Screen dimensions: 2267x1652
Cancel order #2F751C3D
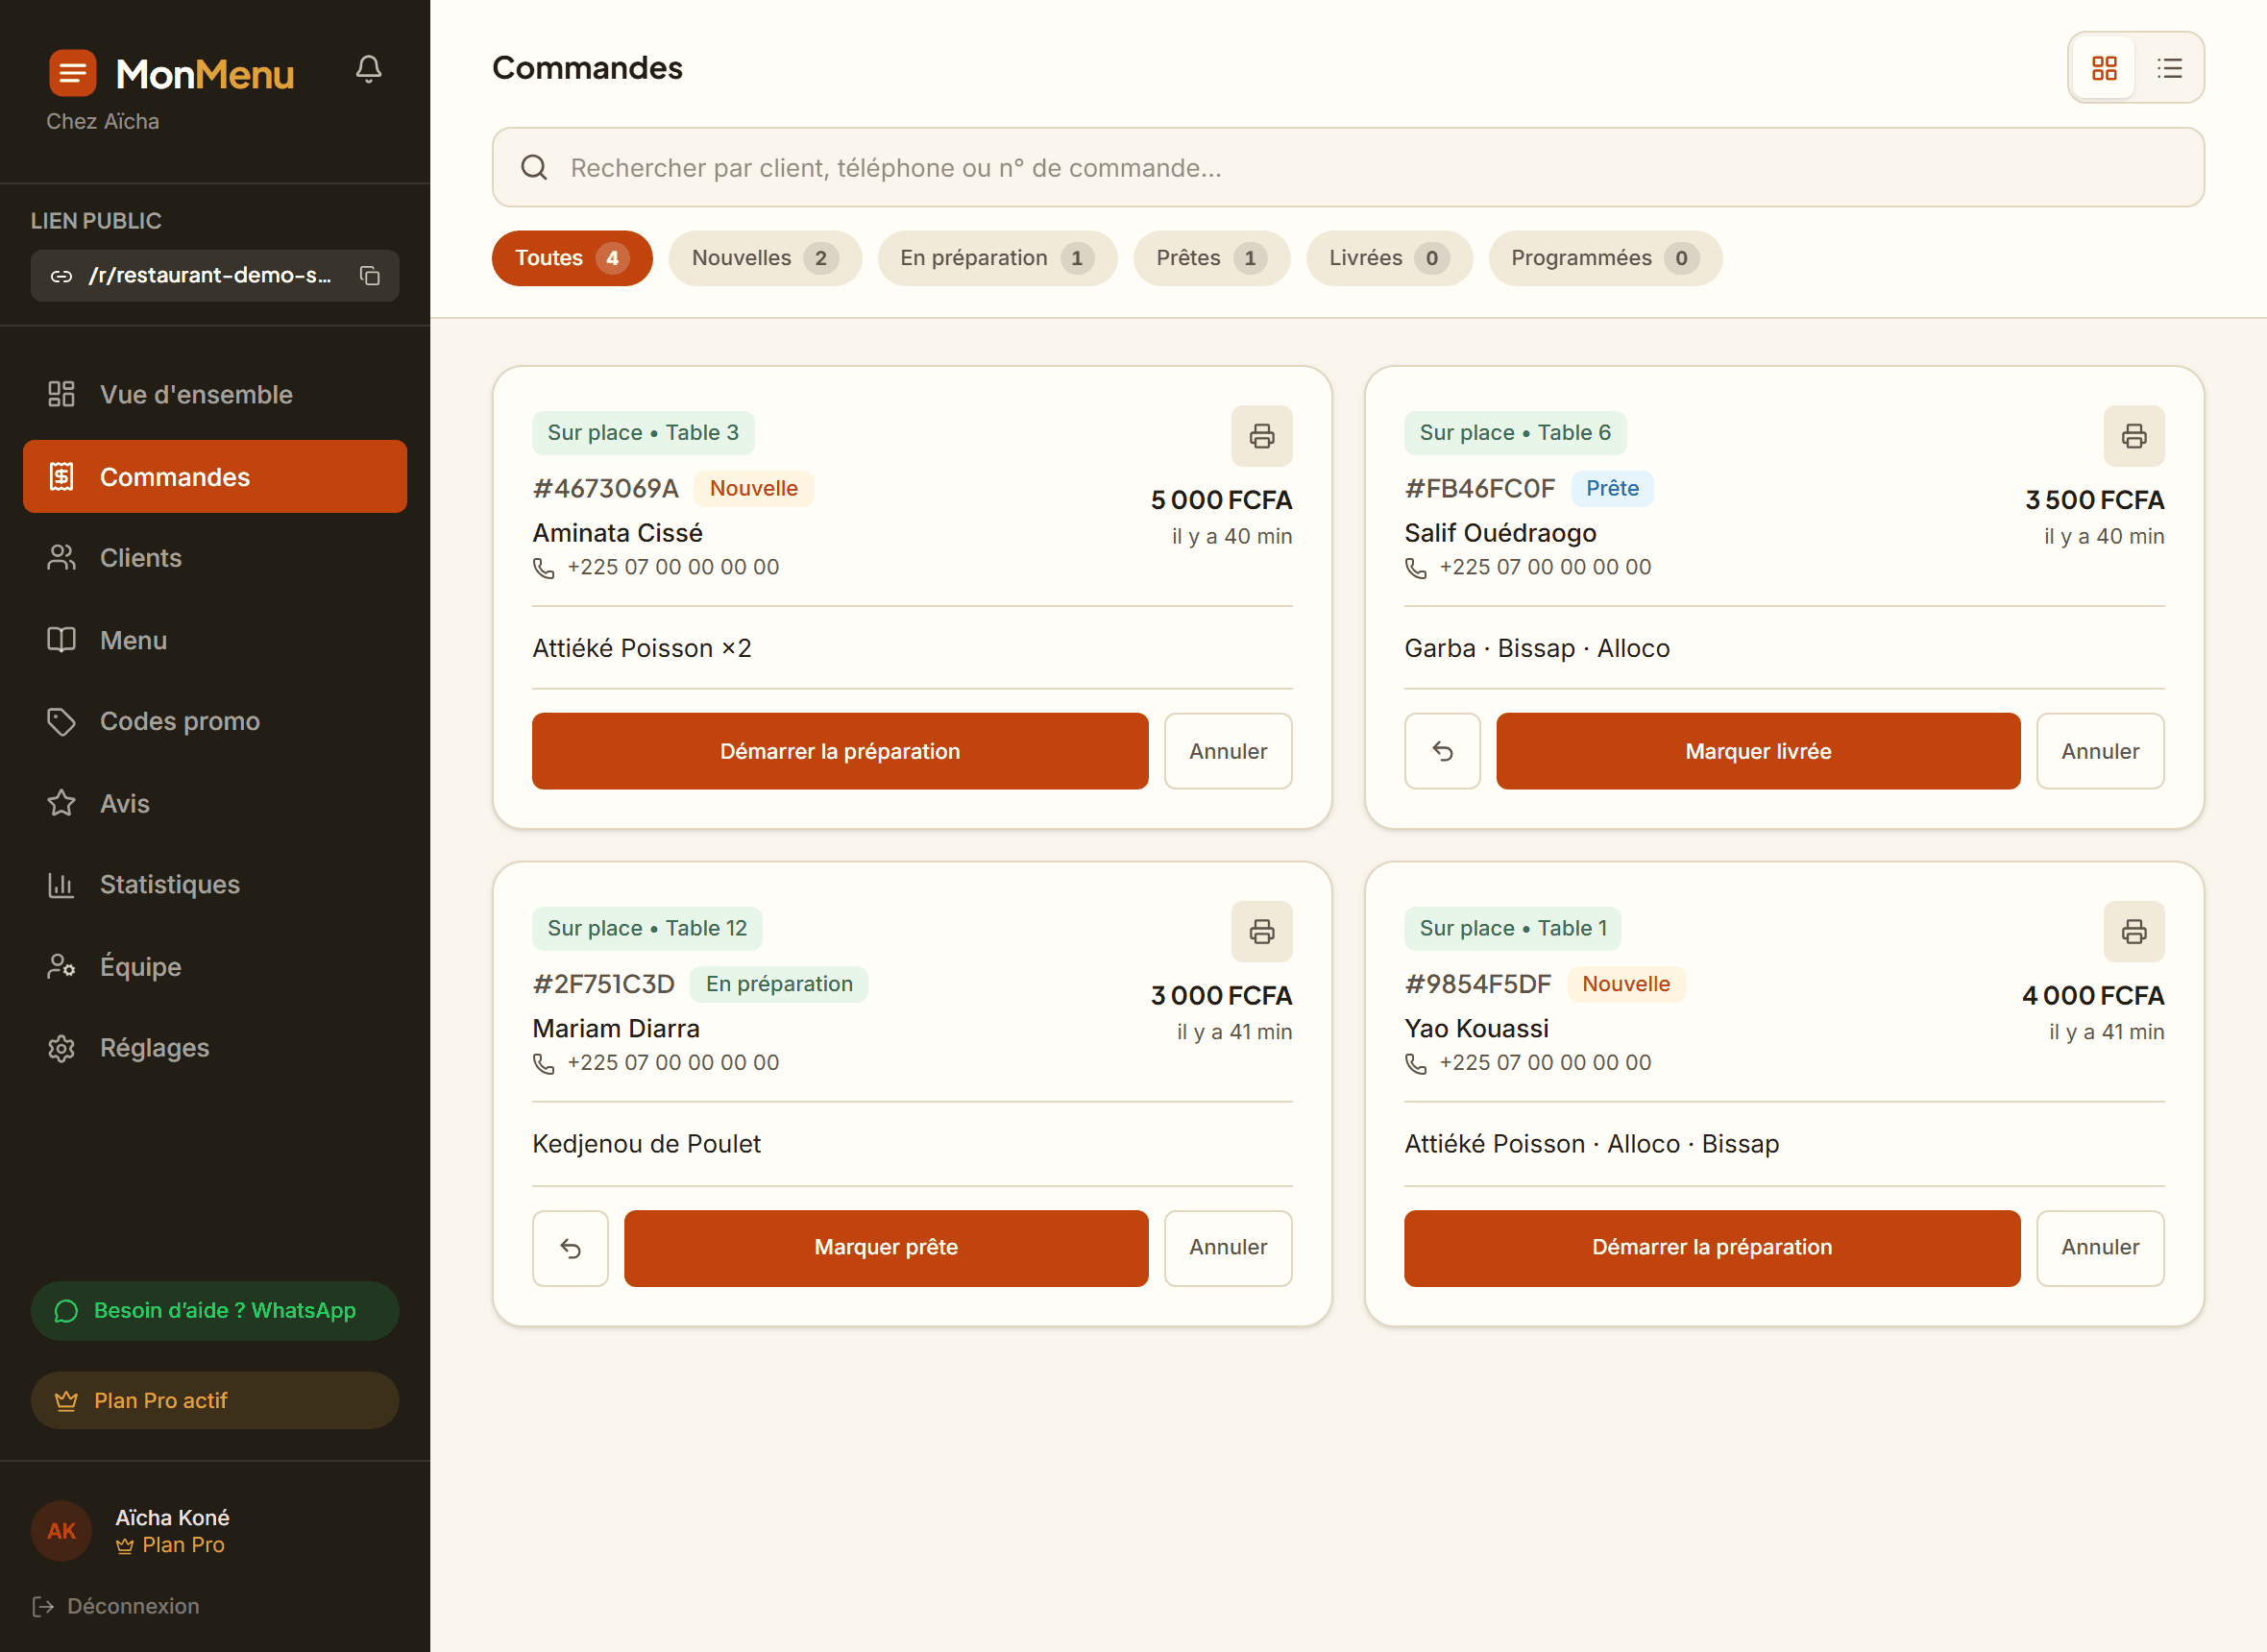tap(1228, 1248)
